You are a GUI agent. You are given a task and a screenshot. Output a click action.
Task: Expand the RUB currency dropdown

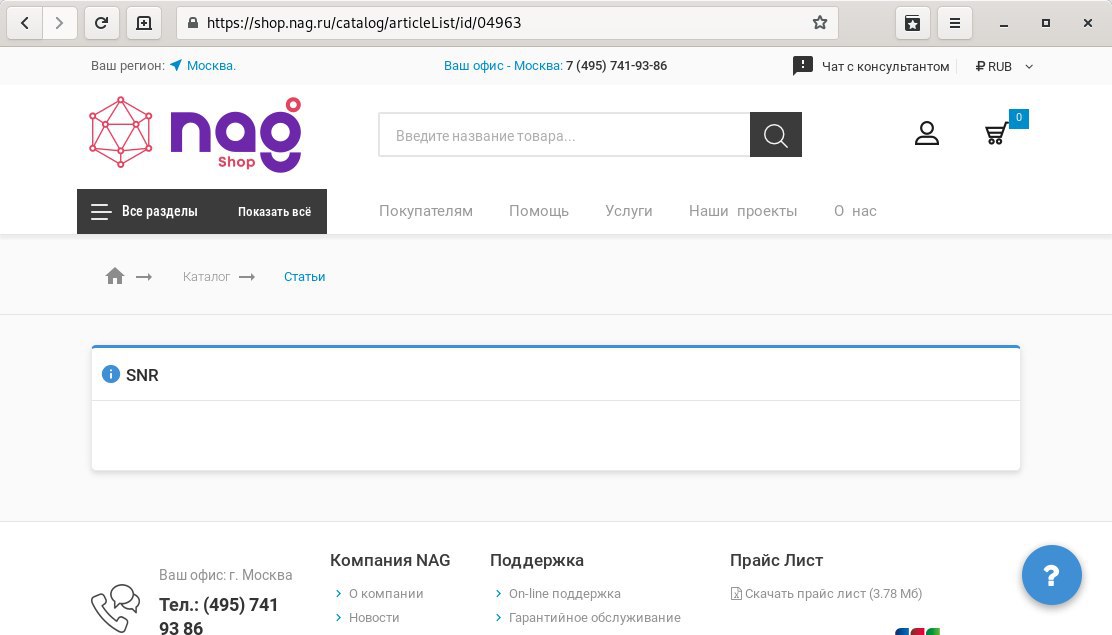[1004, 67]
